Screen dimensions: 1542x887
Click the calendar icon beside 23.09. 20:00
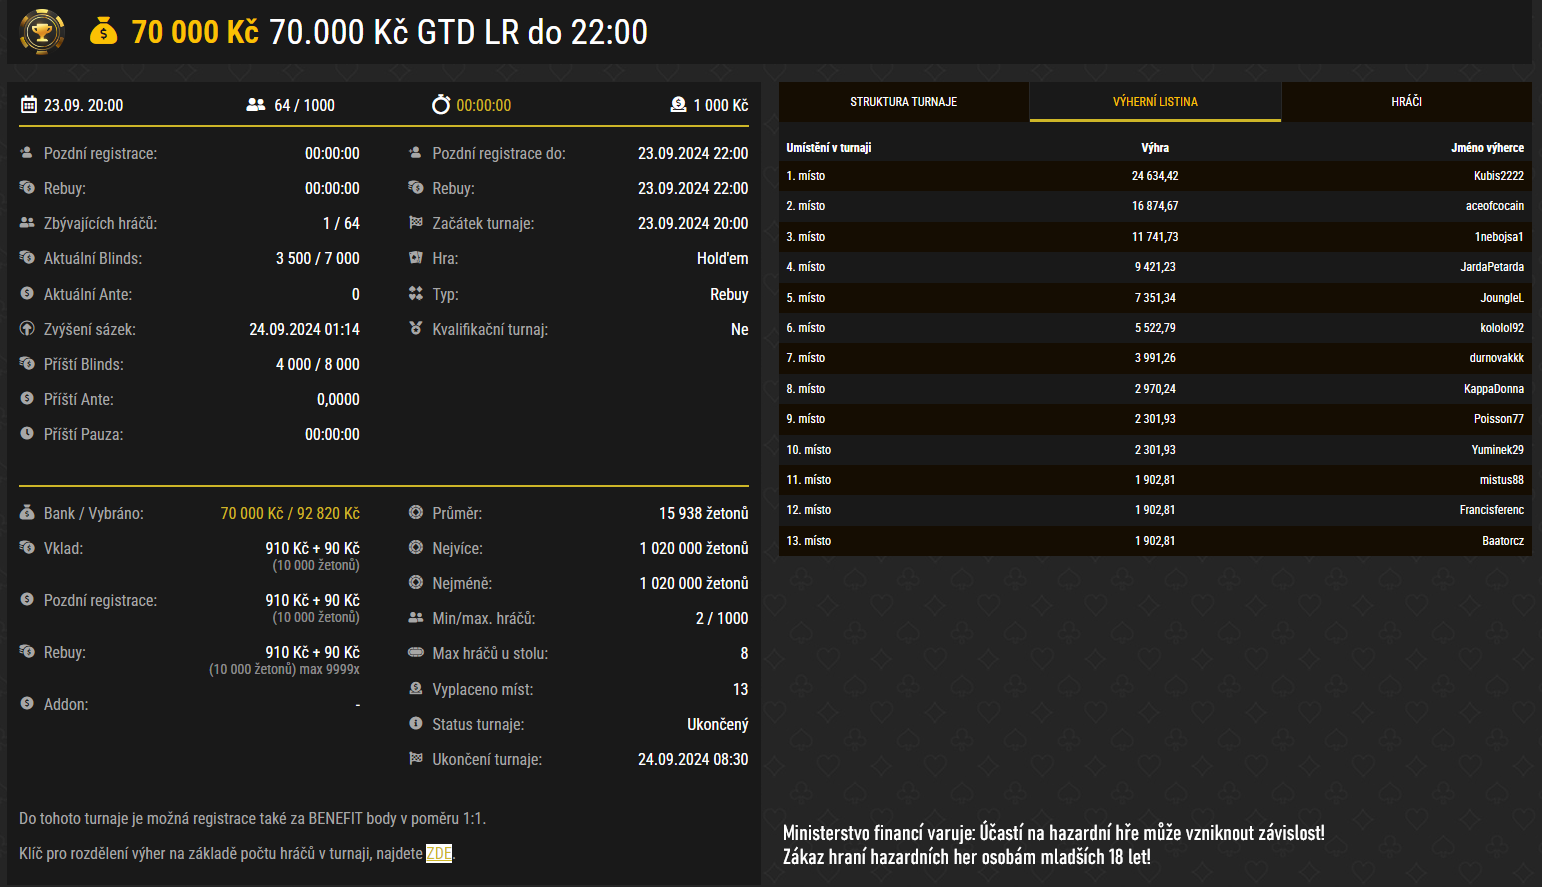(29, 105)
